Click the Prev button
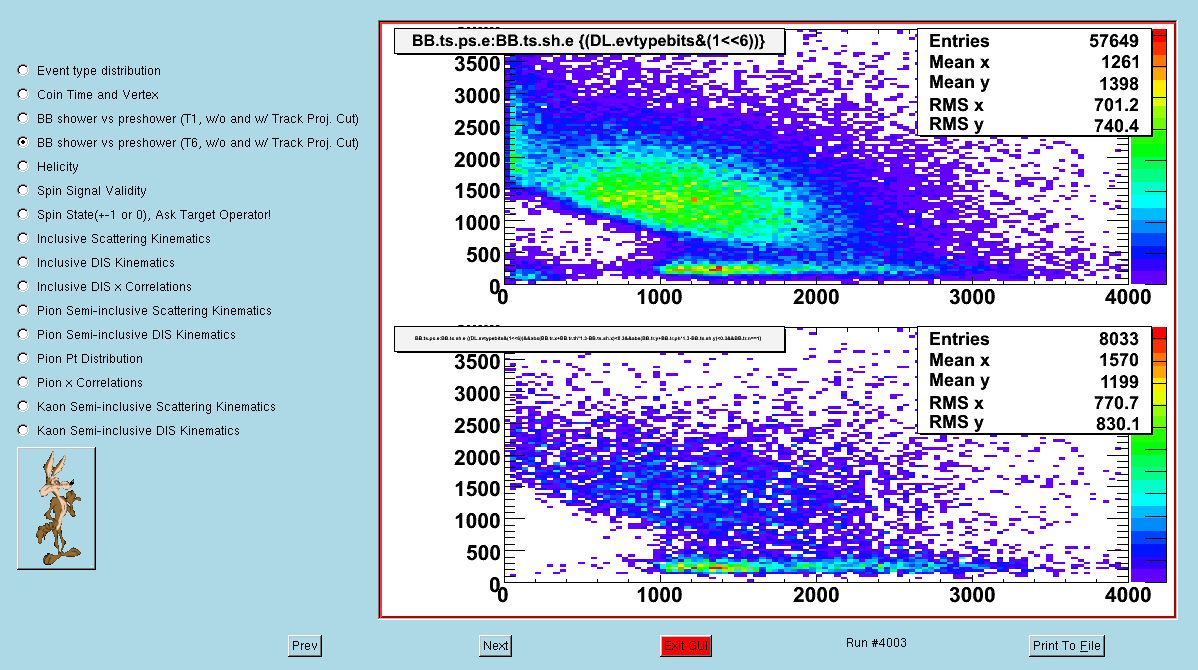Viewport: 1198px width, 670px height. point(305,646)
